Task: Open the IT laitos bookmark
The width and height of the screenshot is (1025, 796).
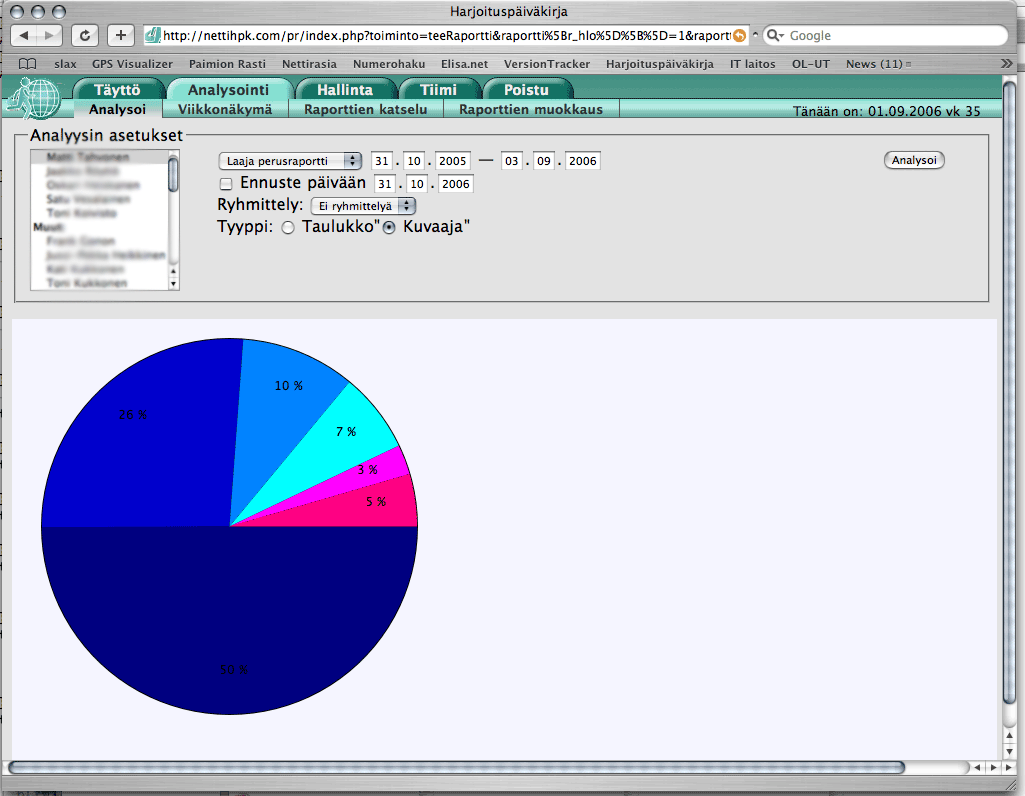Action: (x=752, y=64)
